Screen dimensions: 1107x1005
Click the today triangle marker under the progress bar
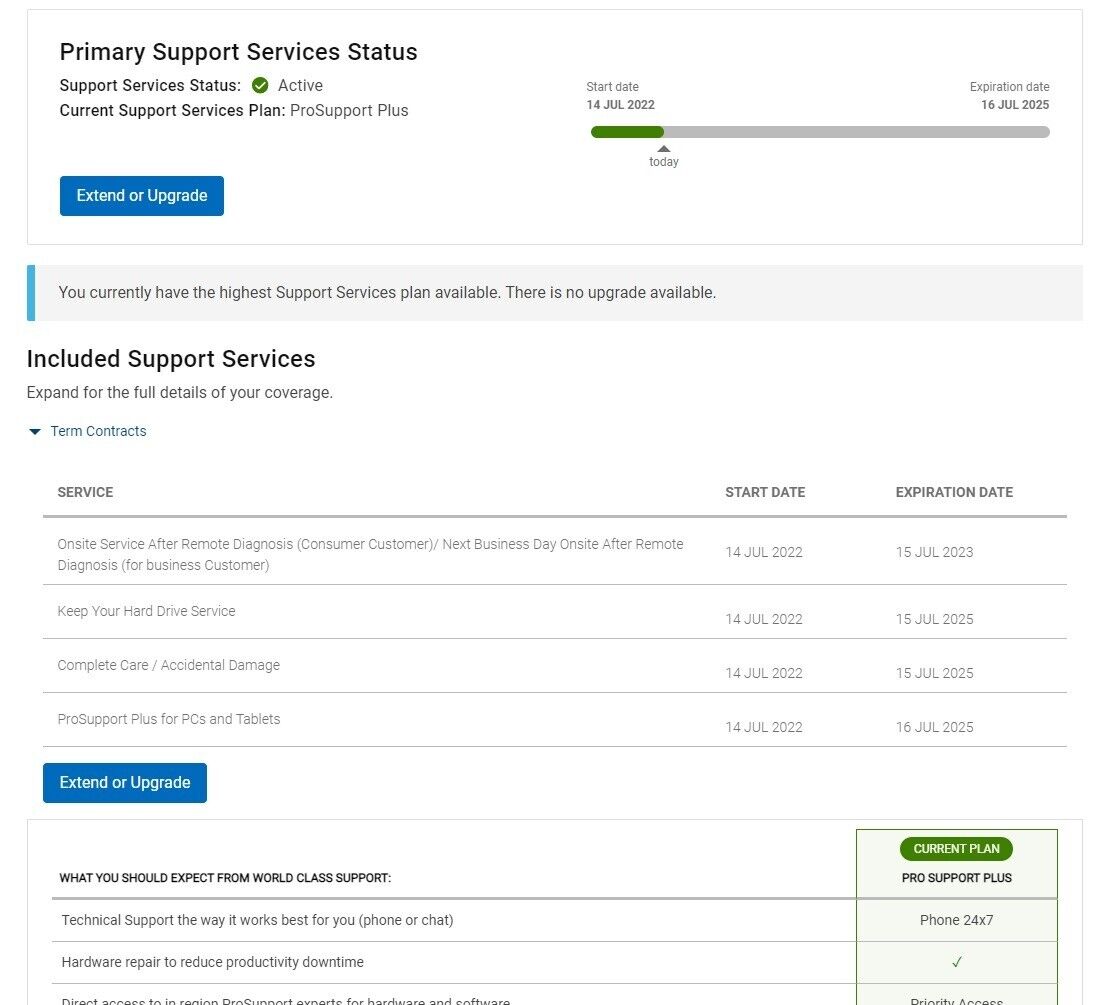click(663, 150)
